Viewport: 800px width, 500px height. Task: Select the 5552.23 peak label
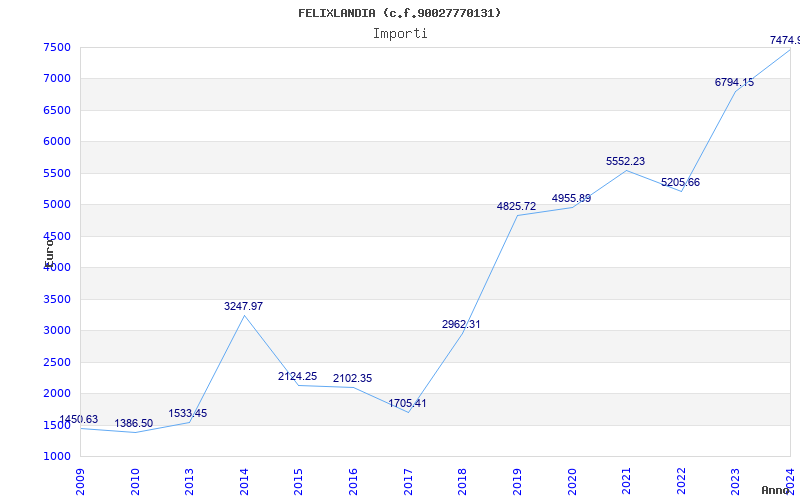click(626, 161)
